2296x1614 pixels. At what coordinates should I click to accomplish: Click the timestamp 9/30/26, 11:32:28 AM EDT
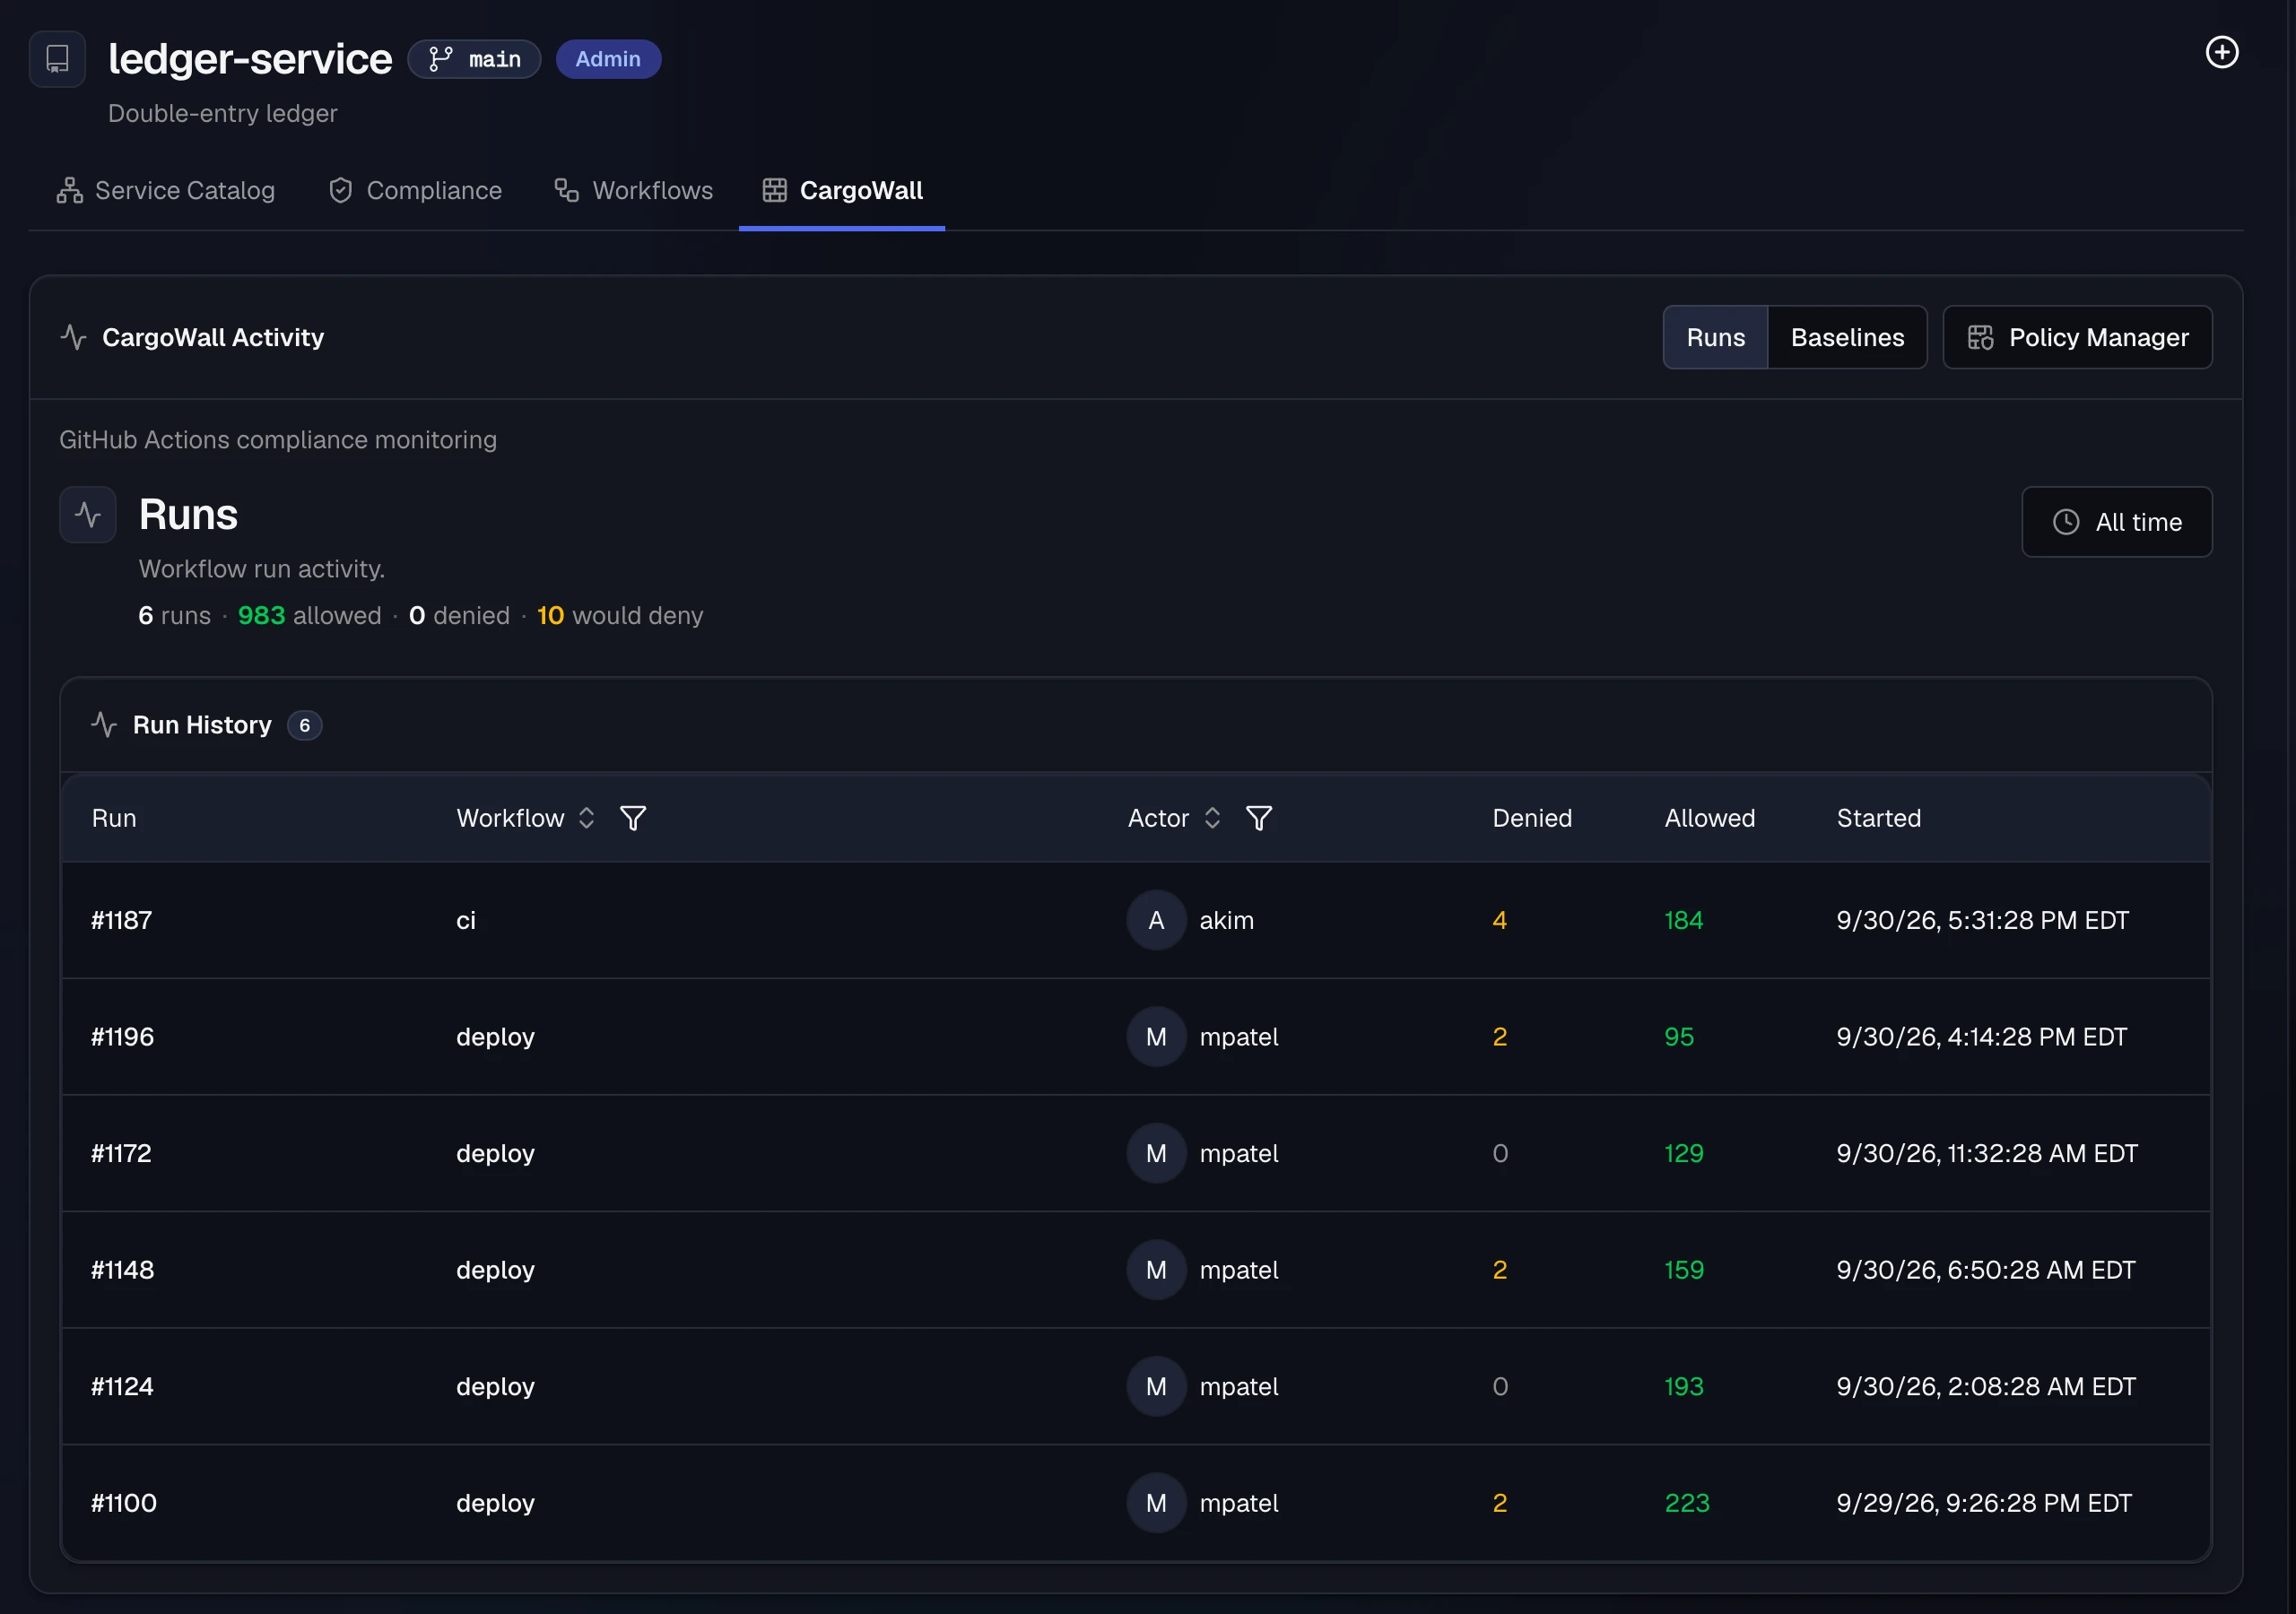pos(1987,1153)
